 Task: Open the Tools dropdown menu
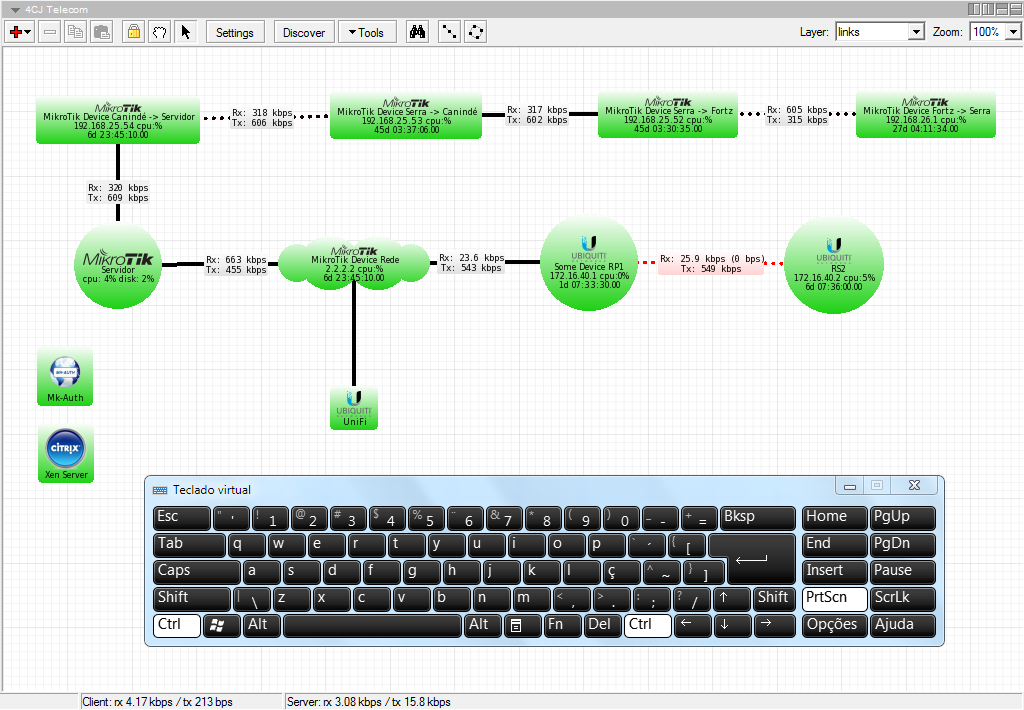coord(367,32)
